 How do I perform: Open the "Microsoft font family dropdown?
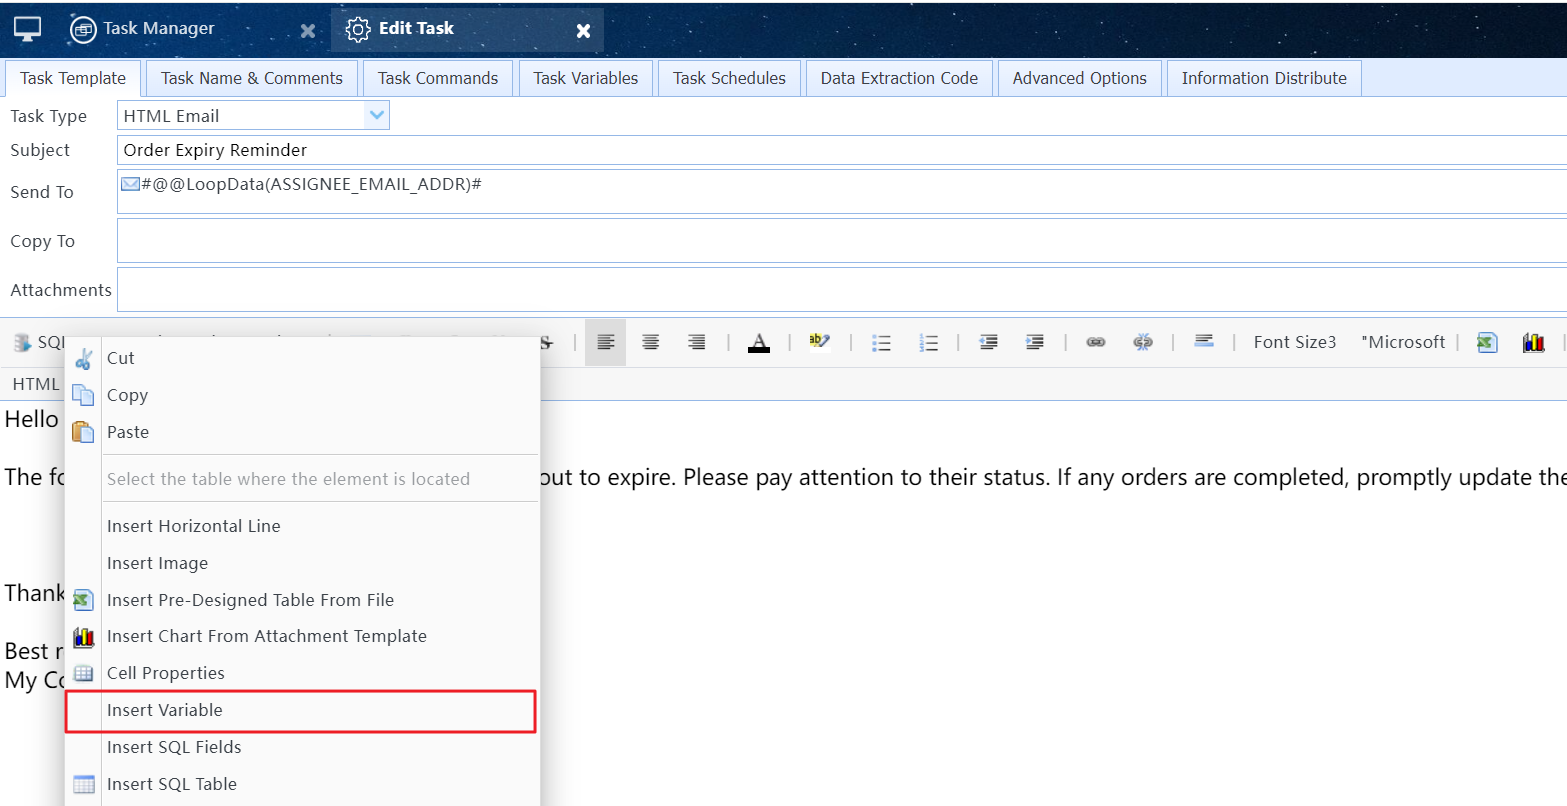pyautogui.click(x=1402, y=342)
